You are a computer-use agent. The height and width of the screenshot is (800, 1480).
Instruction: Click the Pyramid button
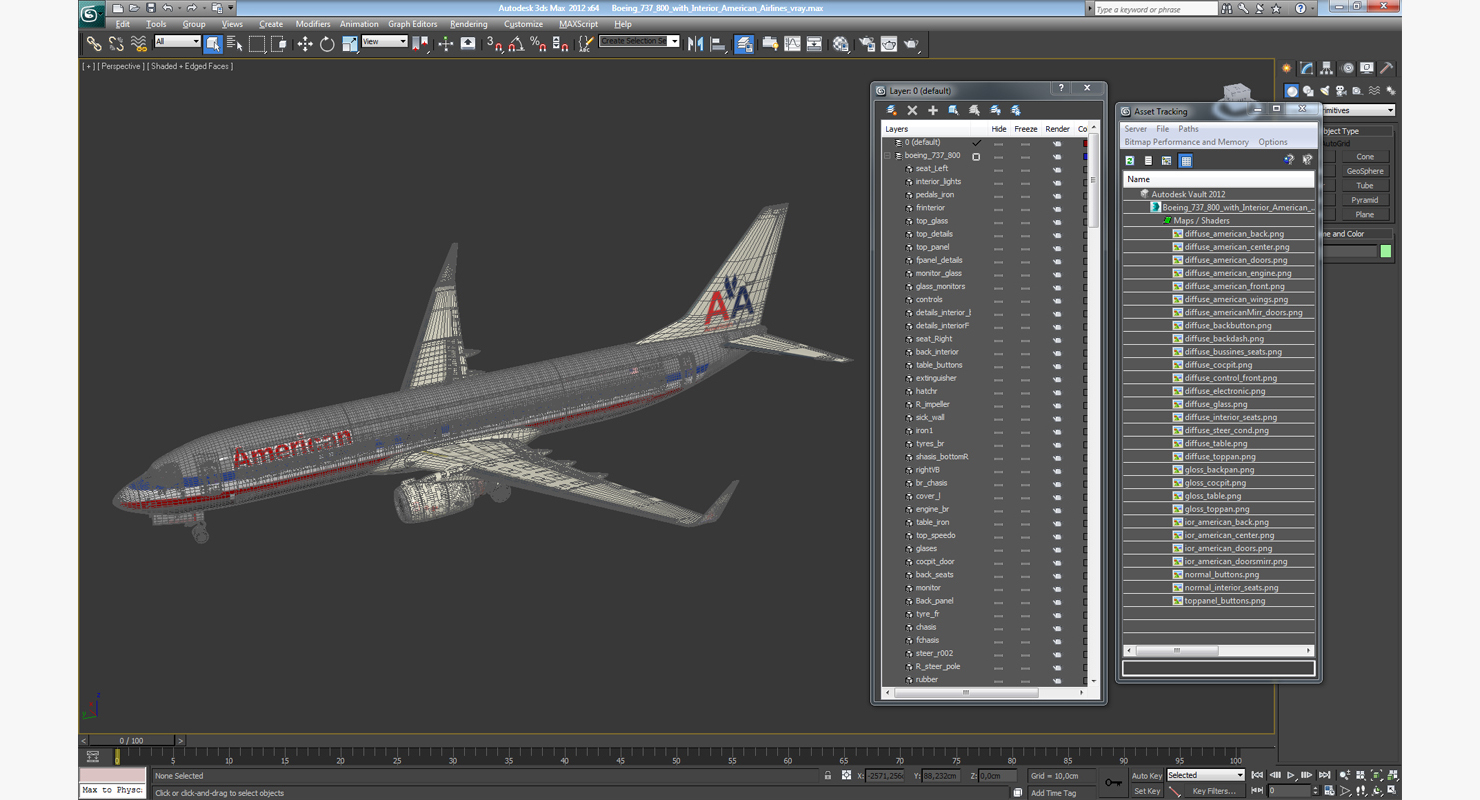(1365, 200)
